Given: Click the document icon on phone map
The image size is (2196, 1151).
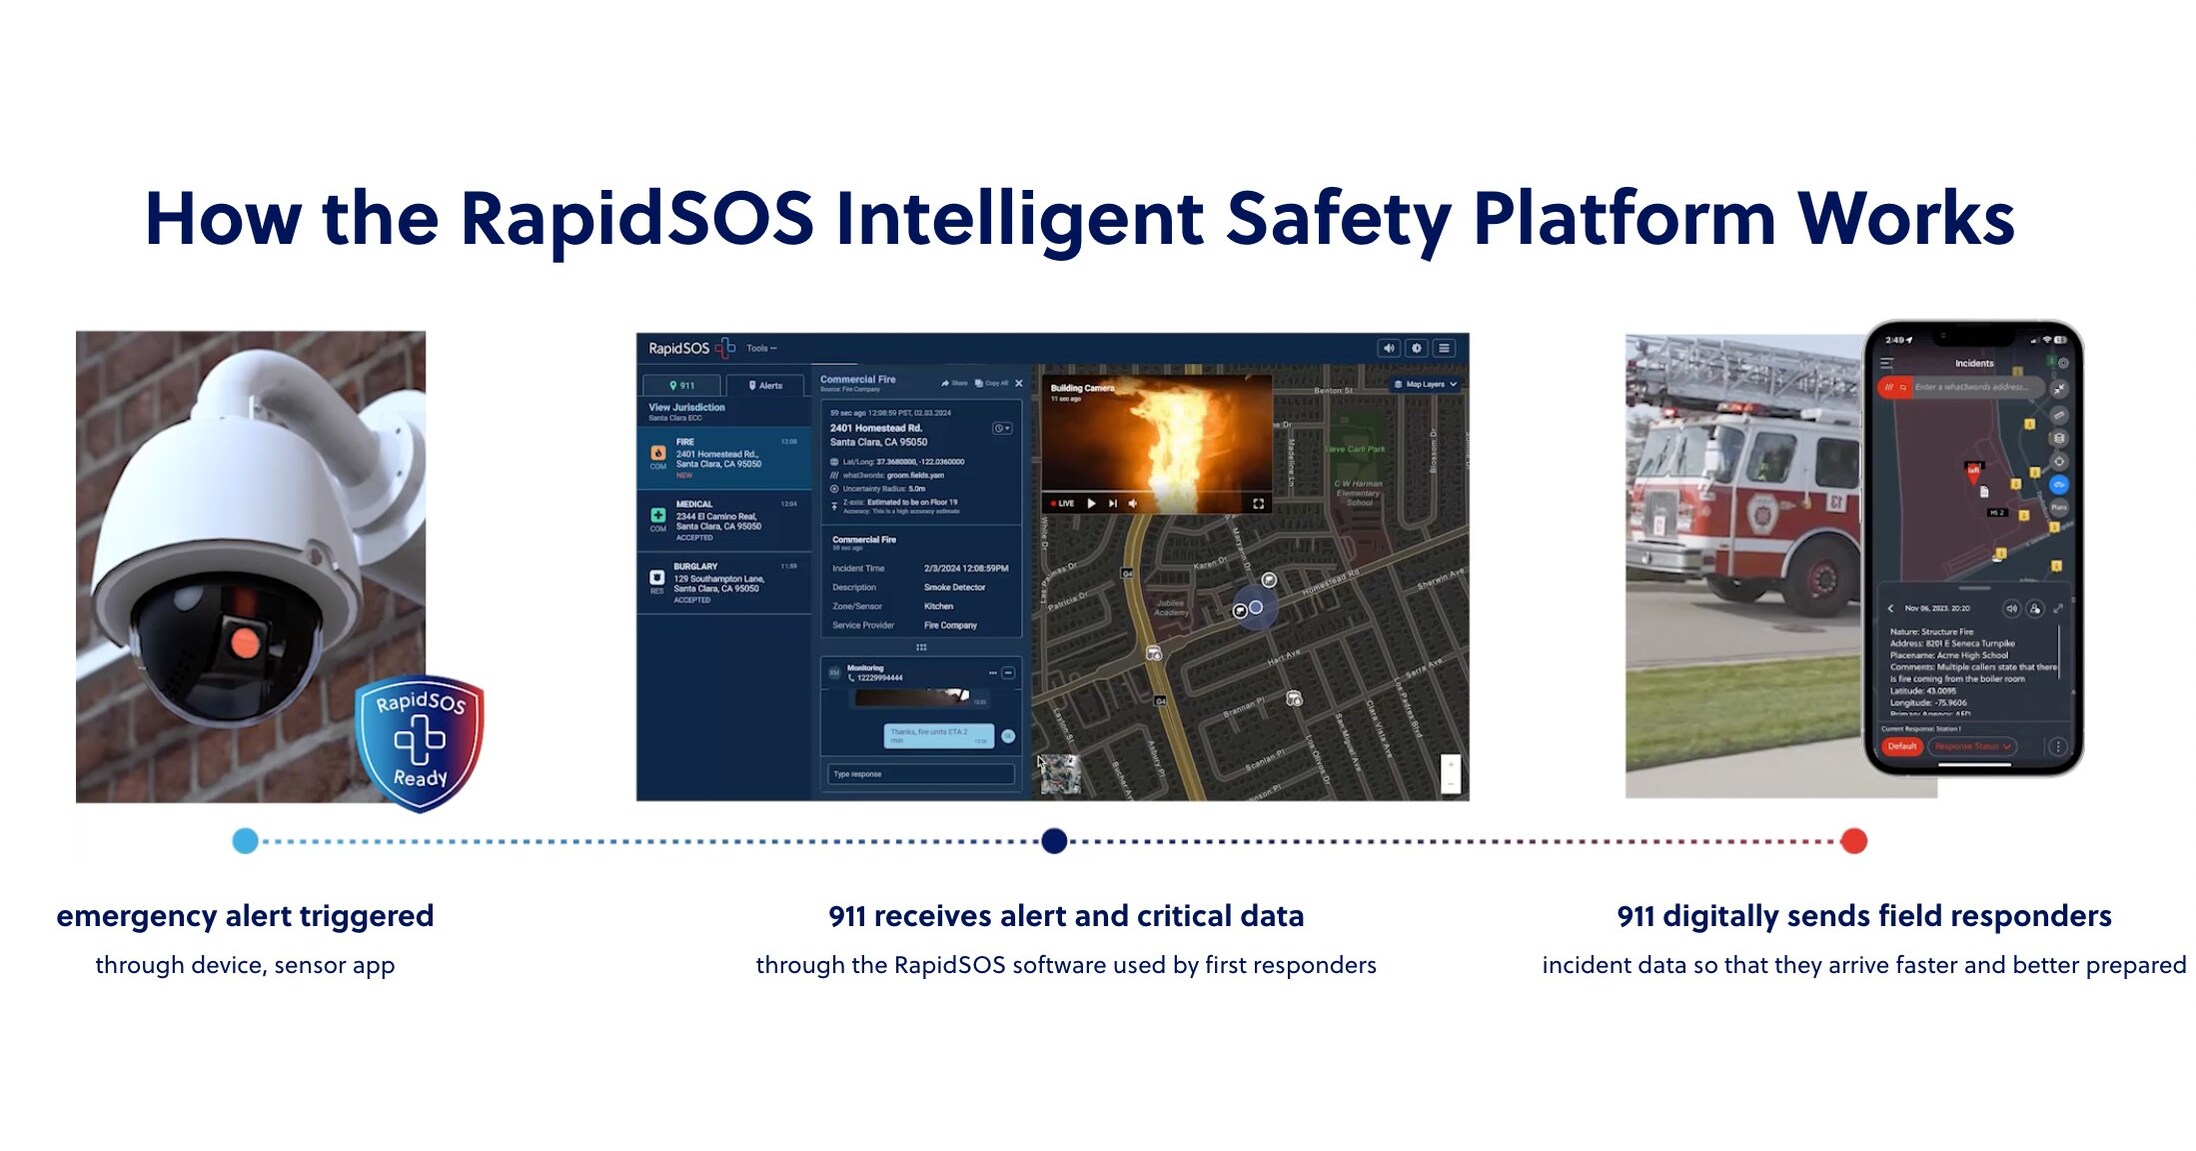Looking at the screenshot, I should click(x=1984, y=492).
